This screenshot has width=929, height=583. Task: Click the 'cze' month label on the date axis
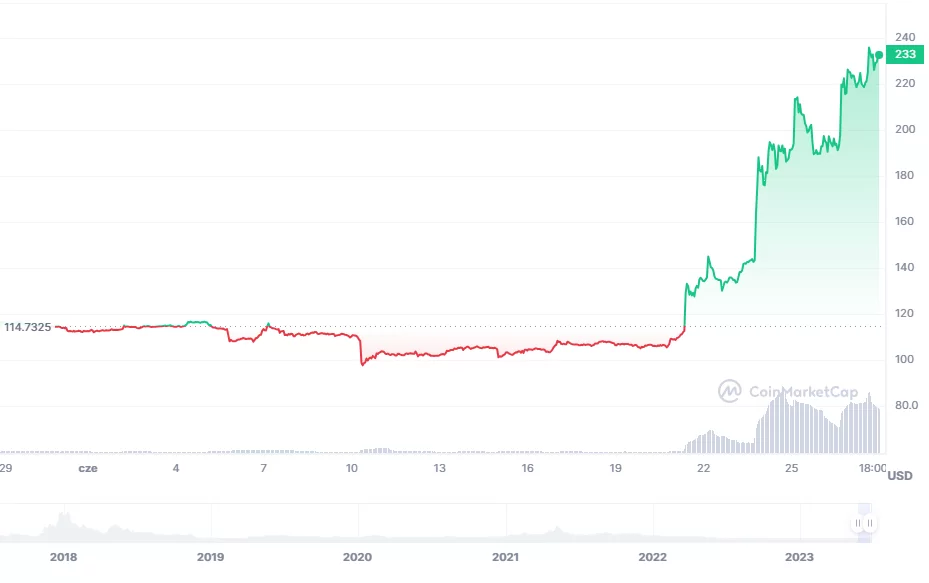click(x=88, y=468)
